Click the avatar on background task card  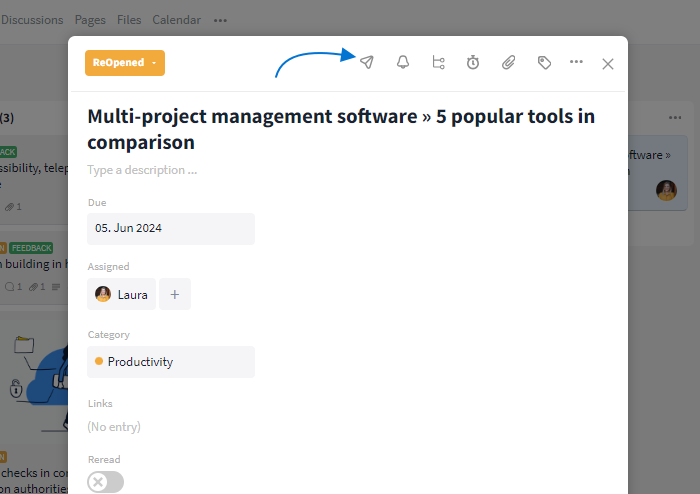(x=666, y=191)
